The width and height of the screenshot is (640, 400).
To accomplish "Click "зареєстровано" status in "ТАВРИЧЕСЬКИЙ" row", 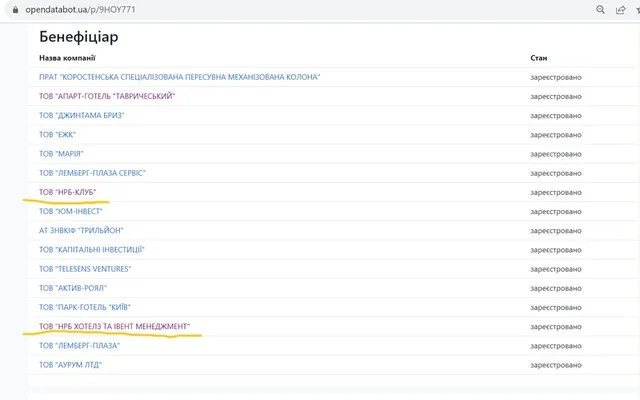I will point(556,96).
